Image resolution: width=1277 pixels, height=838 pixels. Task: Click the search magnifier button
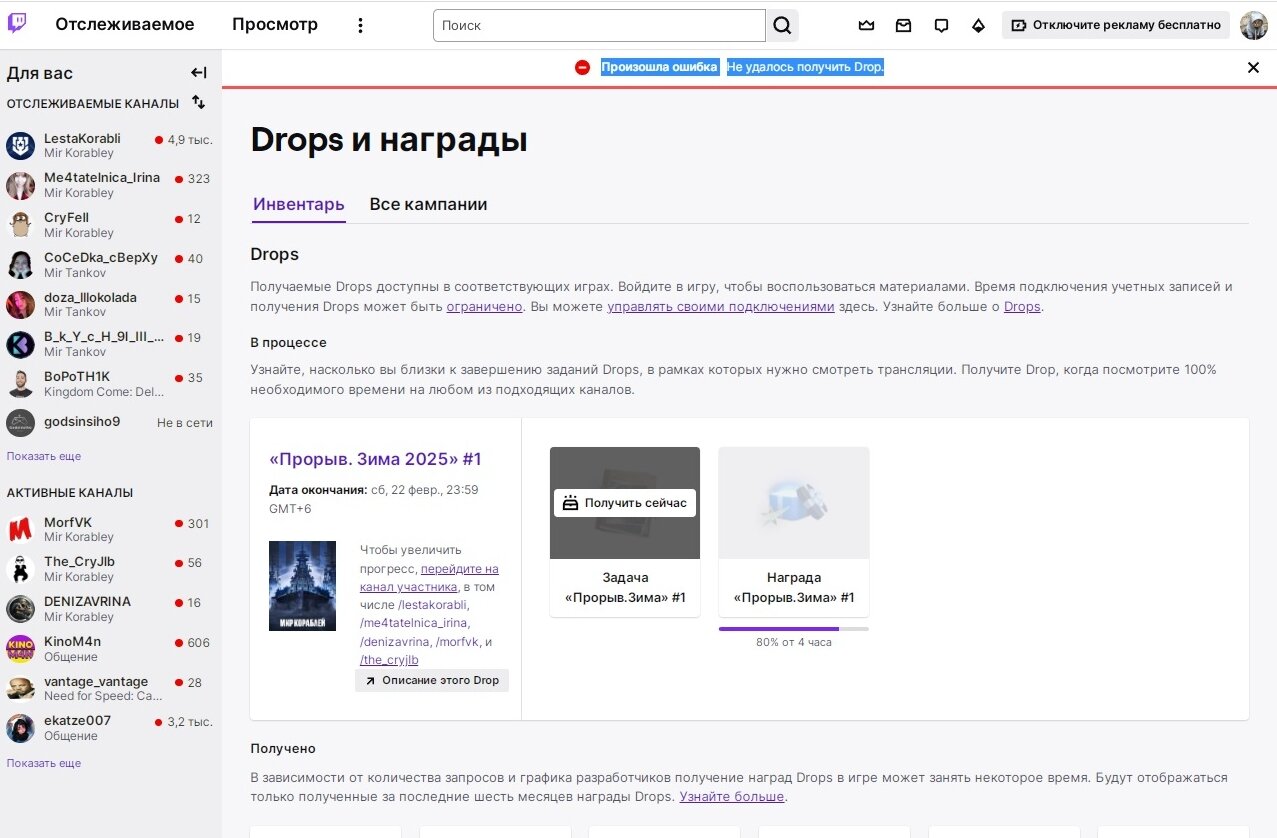pyautogui.click(x=782, y=25)
